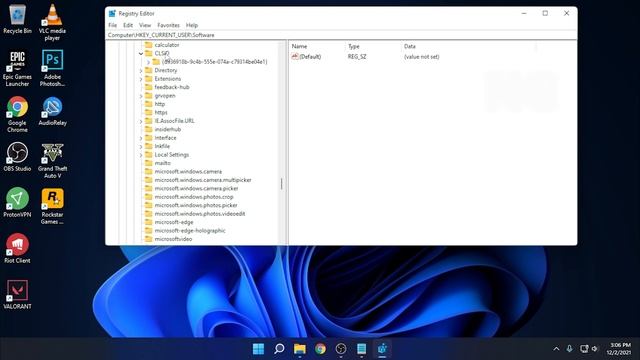Switch to OBS Studio in the taskbar

(341, 349)
